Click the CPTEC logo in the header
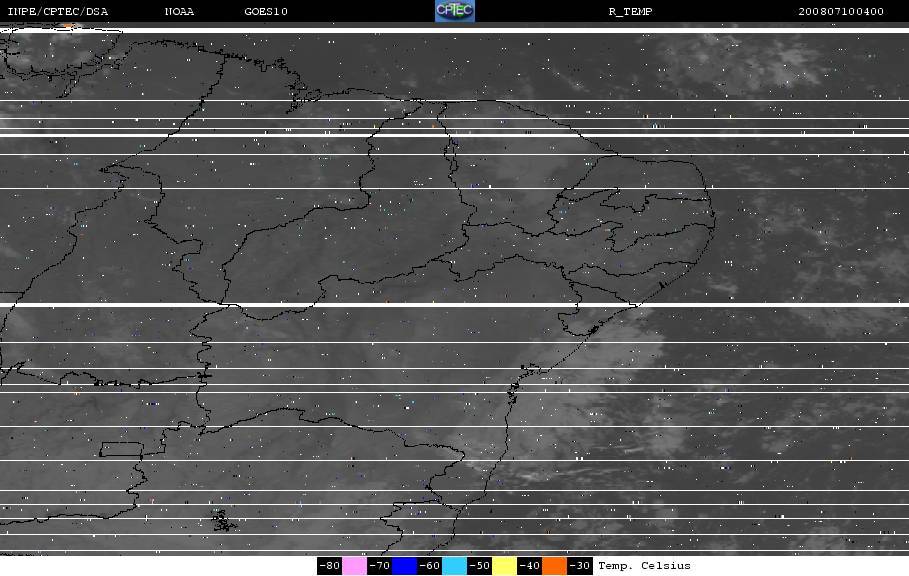The width and height of the screenshot is (909, 576). (454, 11)
